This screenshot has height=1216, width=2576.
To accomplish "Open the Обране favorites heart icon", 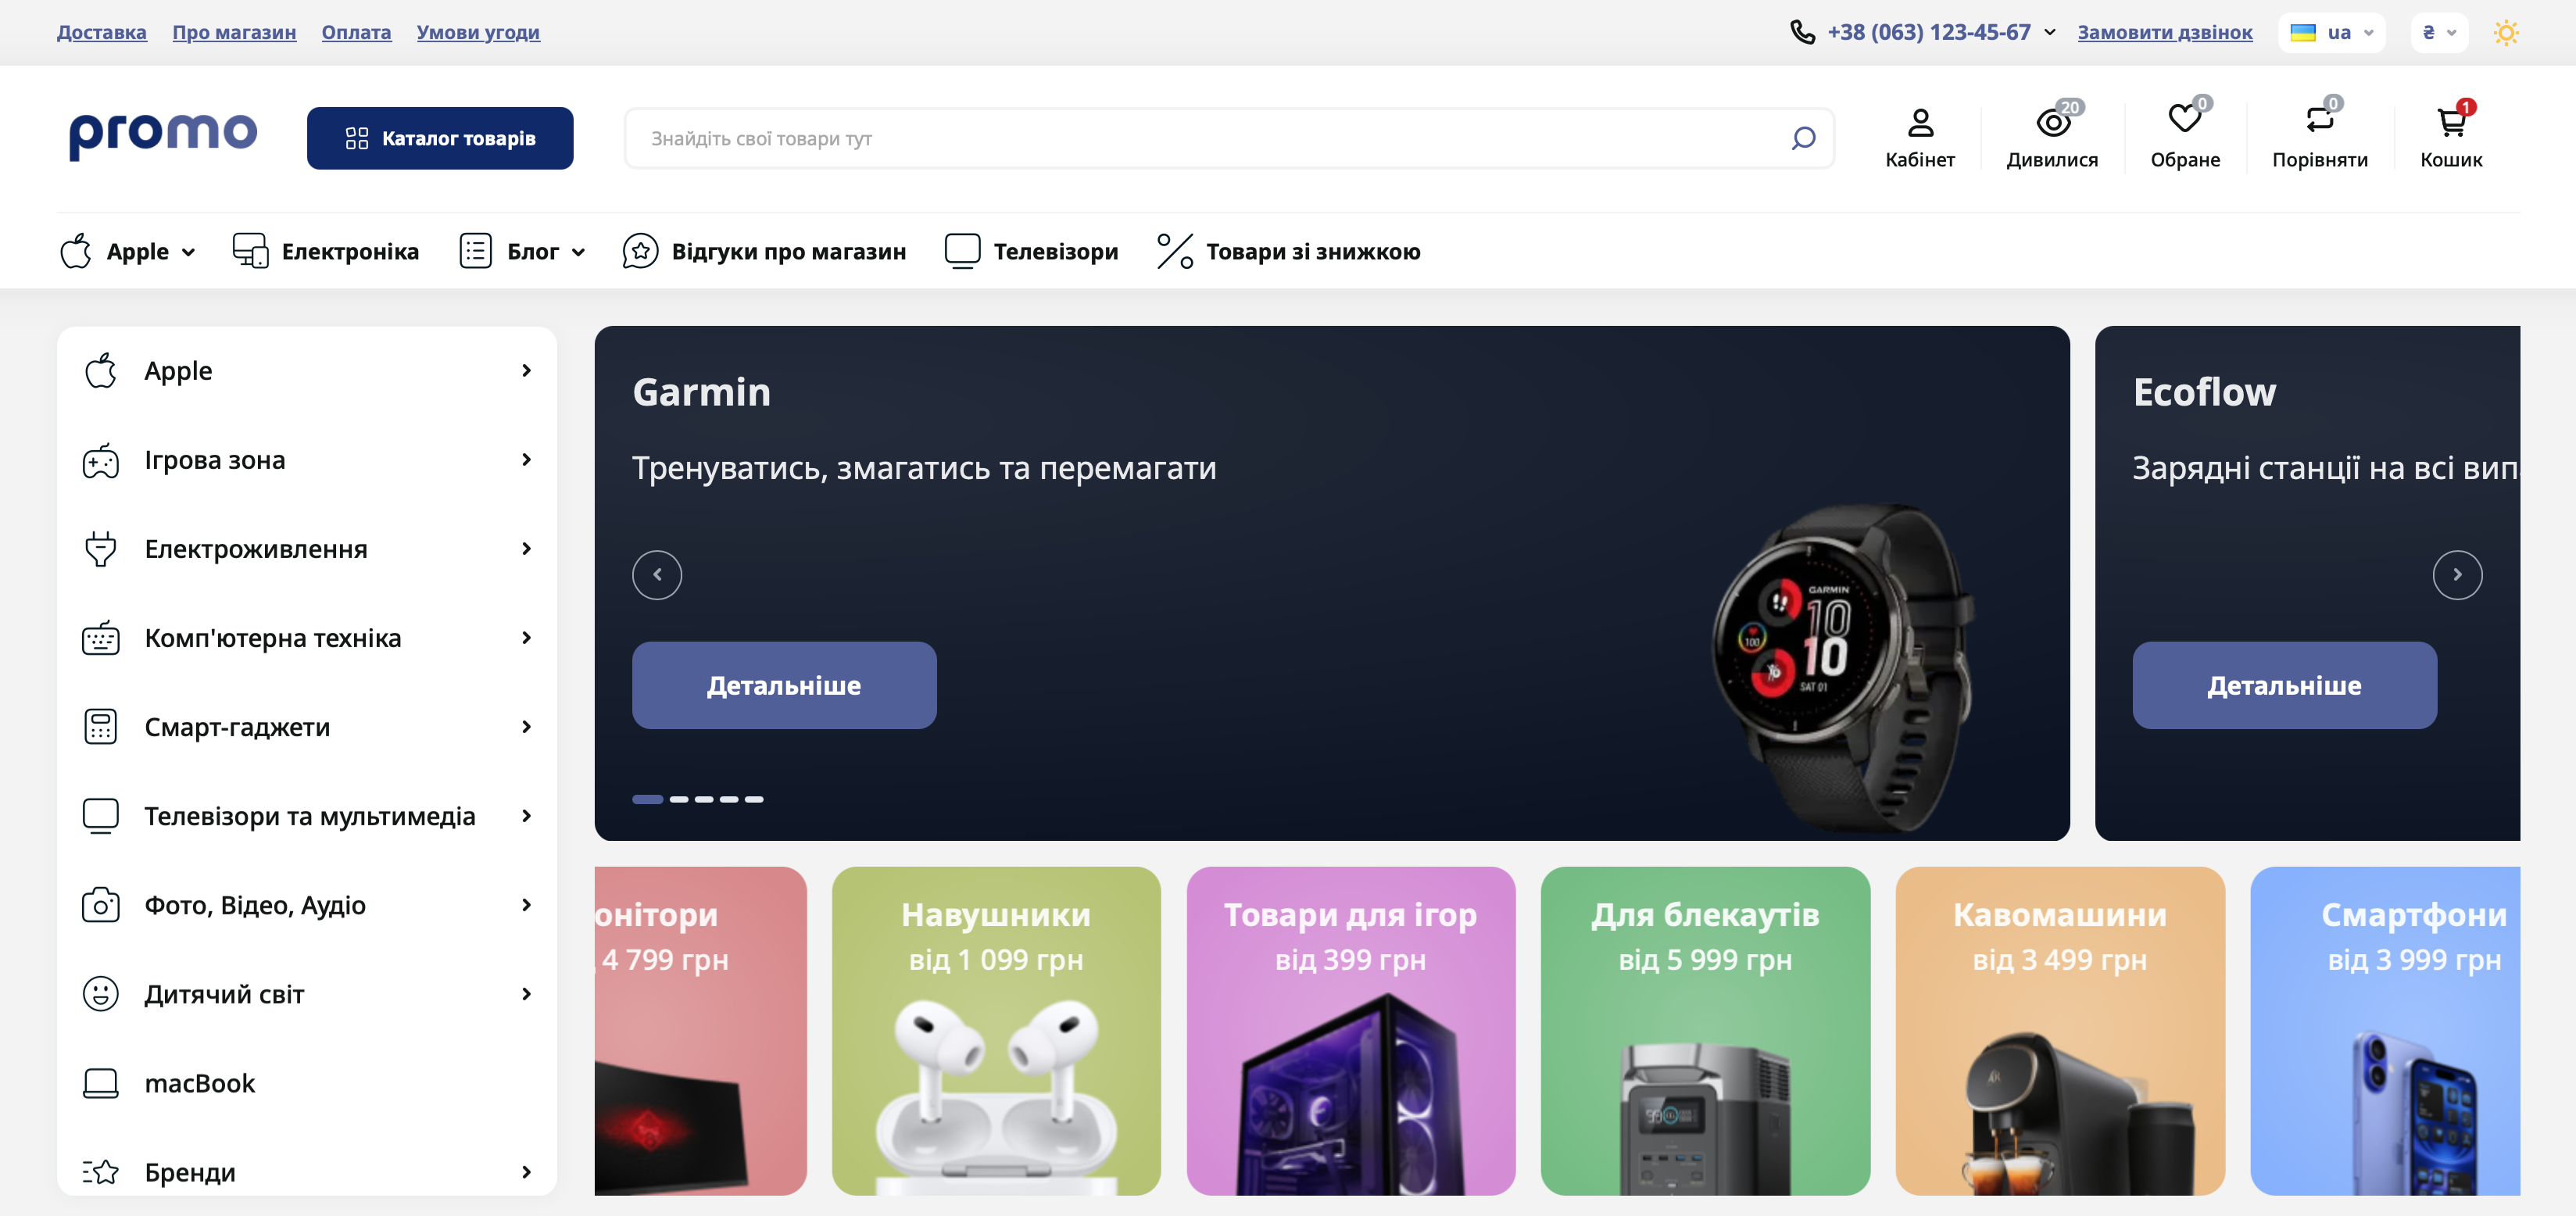I will click(x=2184, y=120).
